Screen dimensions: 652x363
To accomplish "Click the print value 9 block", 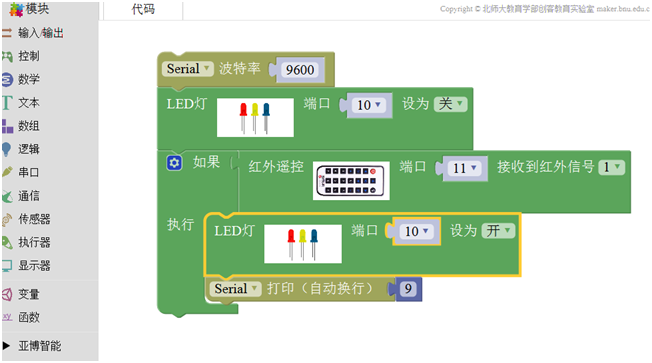I will click(x=408, y=289).
